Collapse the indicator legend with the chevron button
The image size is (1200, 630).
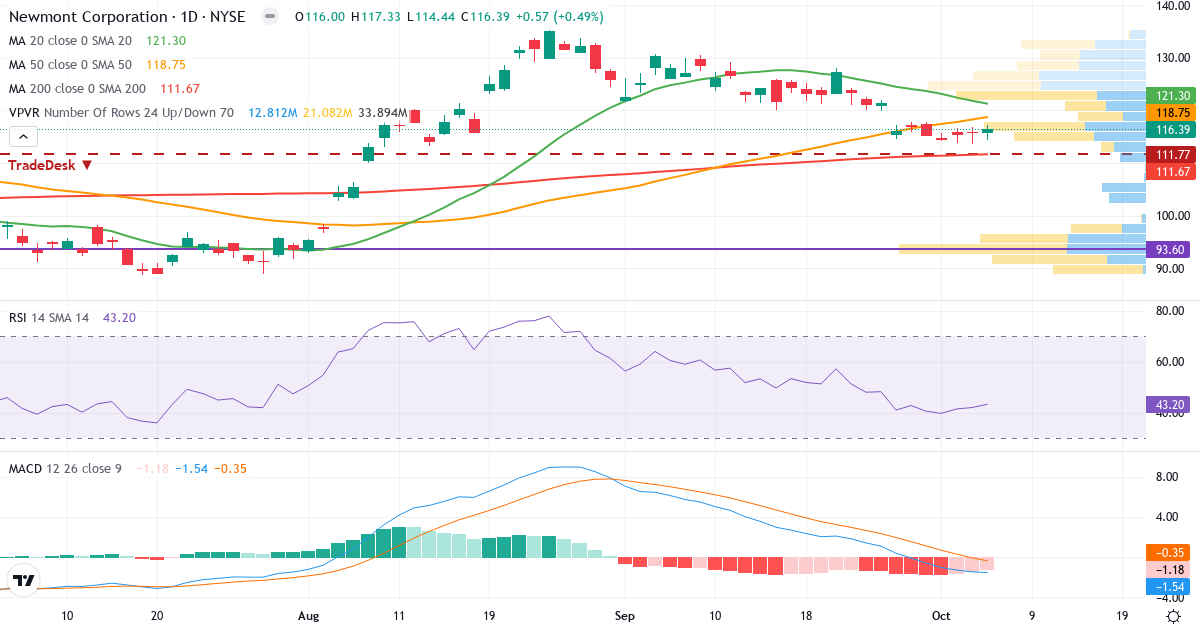[x=24, y=137]
